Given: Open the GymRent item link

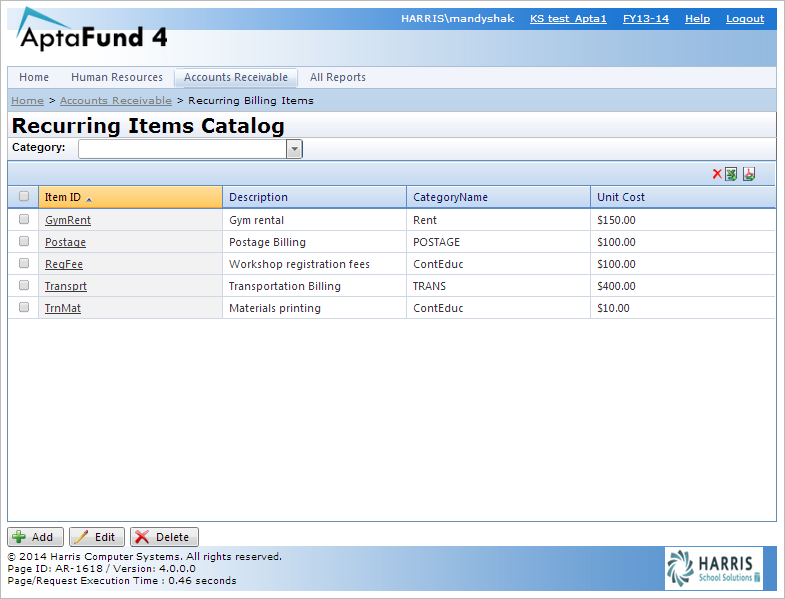Looking at the screenshot, I should pyautogui.click(x=68, y=220).
